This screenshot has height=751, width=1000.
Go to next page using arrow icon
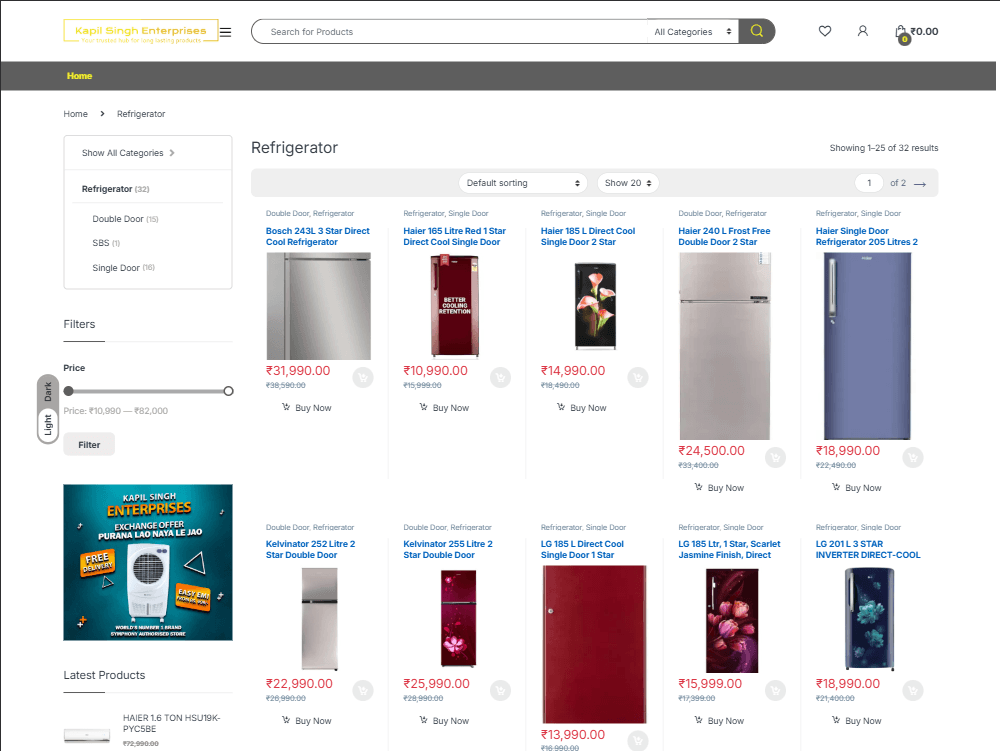[920, 184]
